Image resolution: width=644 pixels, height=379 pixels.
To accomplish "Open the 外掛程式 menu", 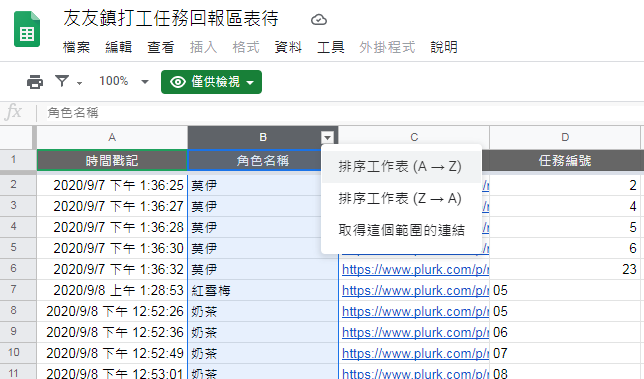I will pos(387,47).
